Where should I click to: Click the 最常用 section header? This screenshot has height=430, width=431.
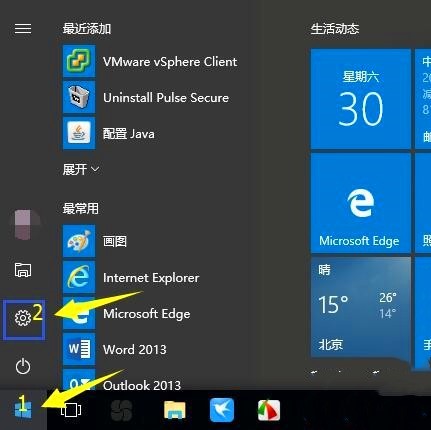click(81, 208)
